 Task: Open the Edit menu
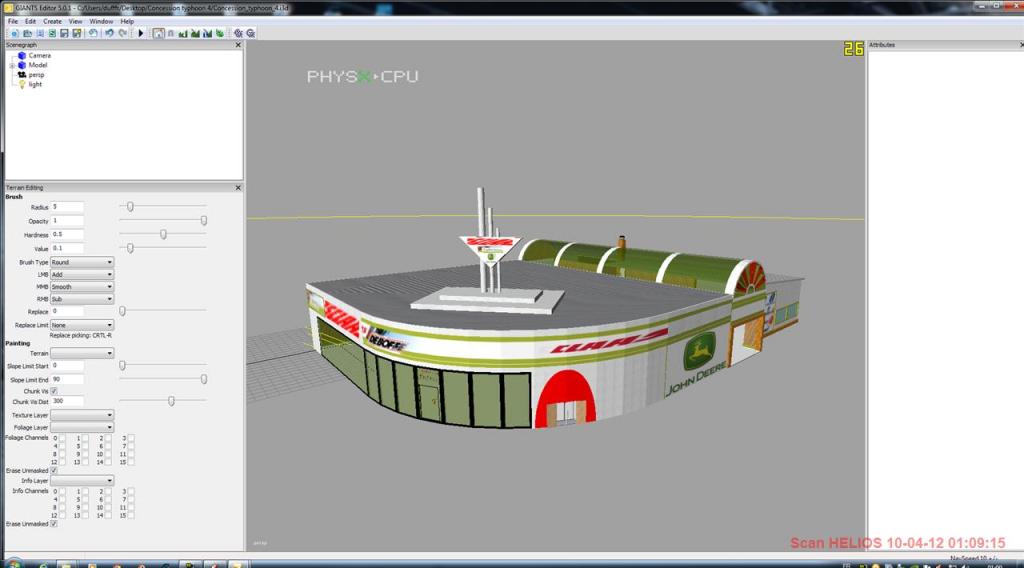pyautogui.click(x=30, y=22)
